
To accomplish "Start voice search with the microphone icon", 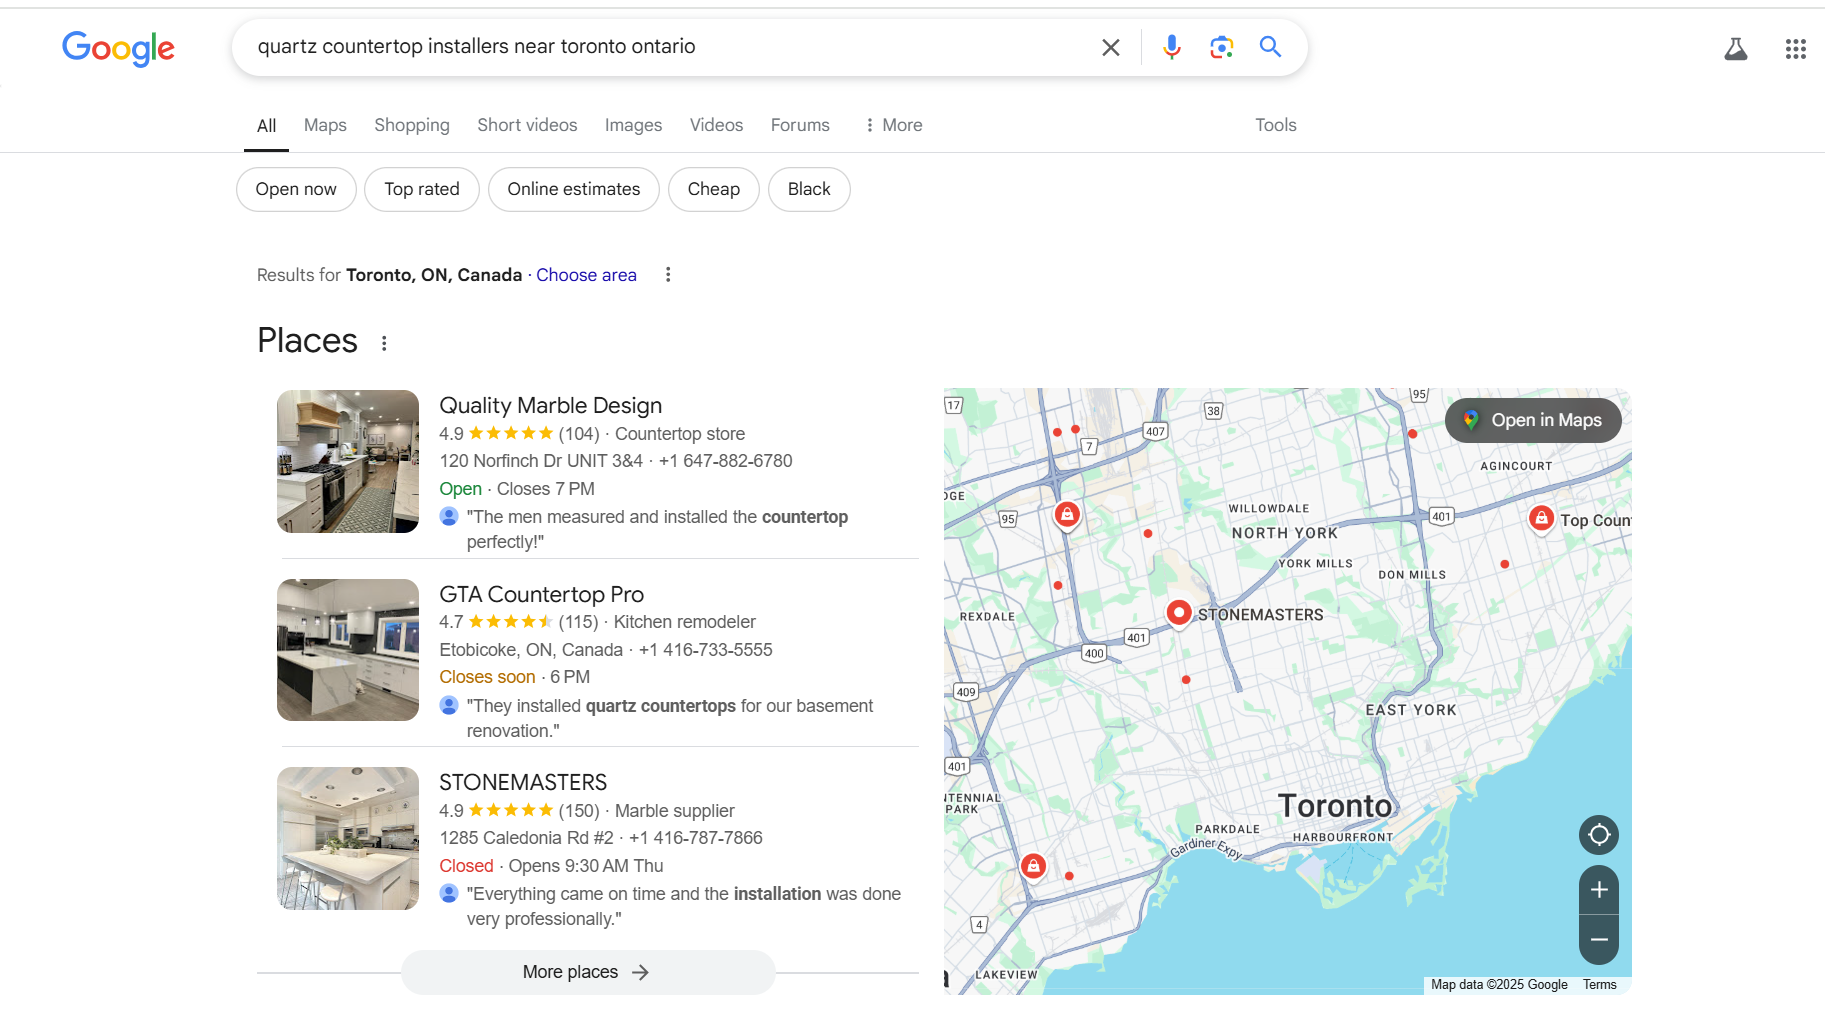I will tap(1172, 47).
